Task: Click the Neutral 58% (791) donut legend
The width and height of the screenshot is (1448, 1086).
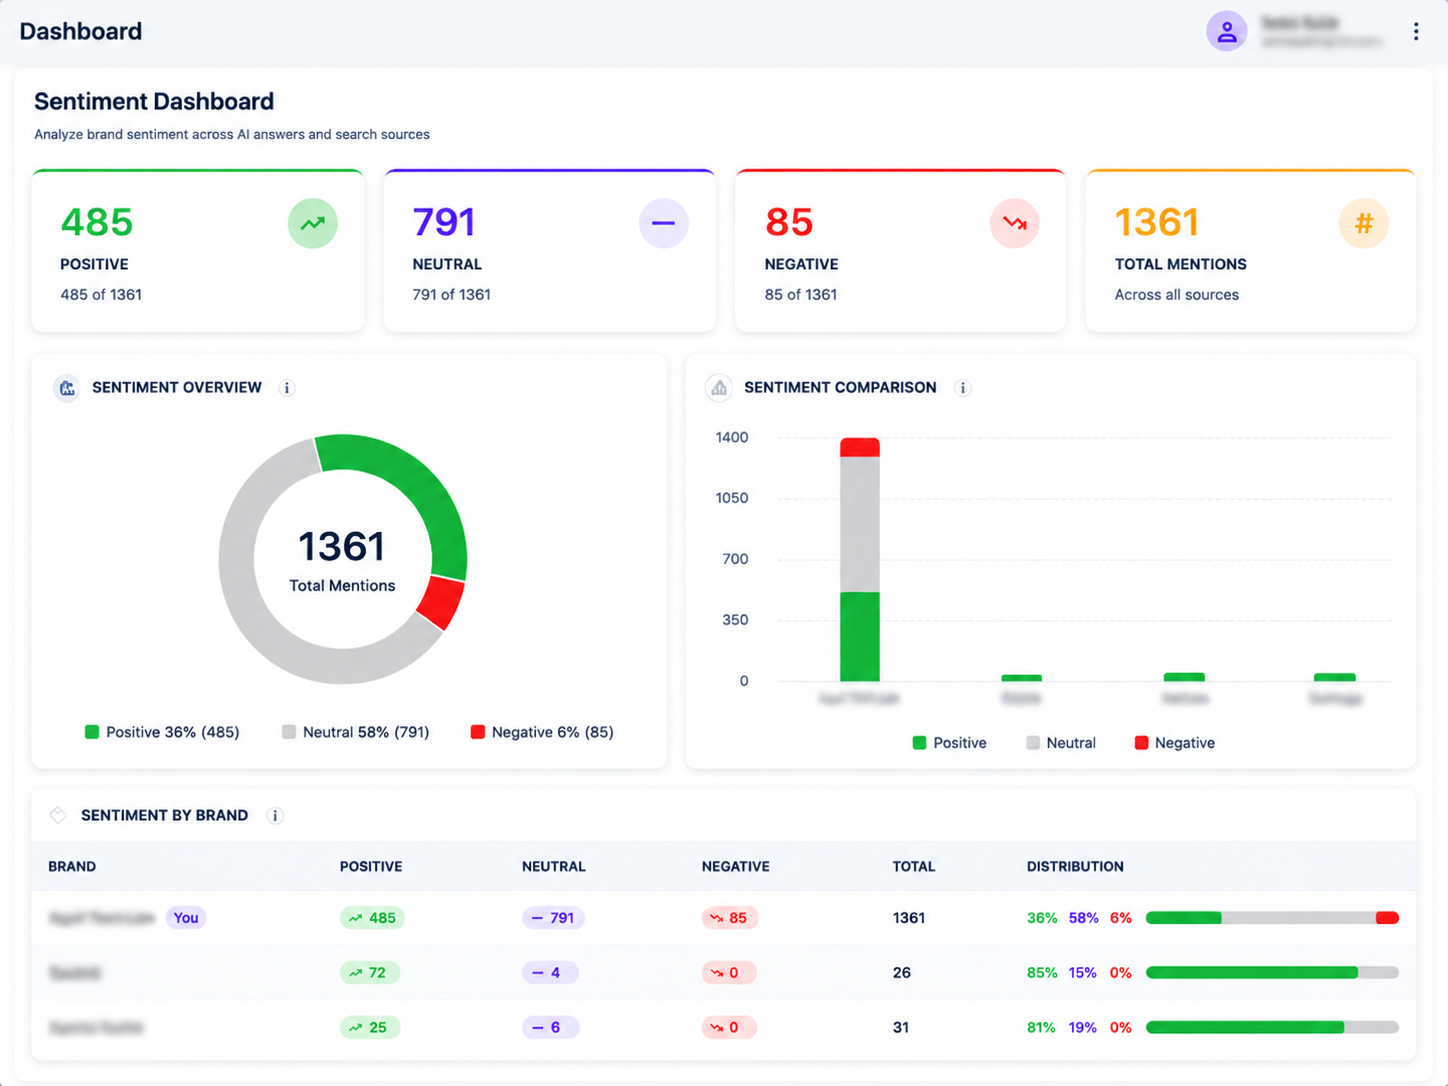Action: [x=356, y=732]
